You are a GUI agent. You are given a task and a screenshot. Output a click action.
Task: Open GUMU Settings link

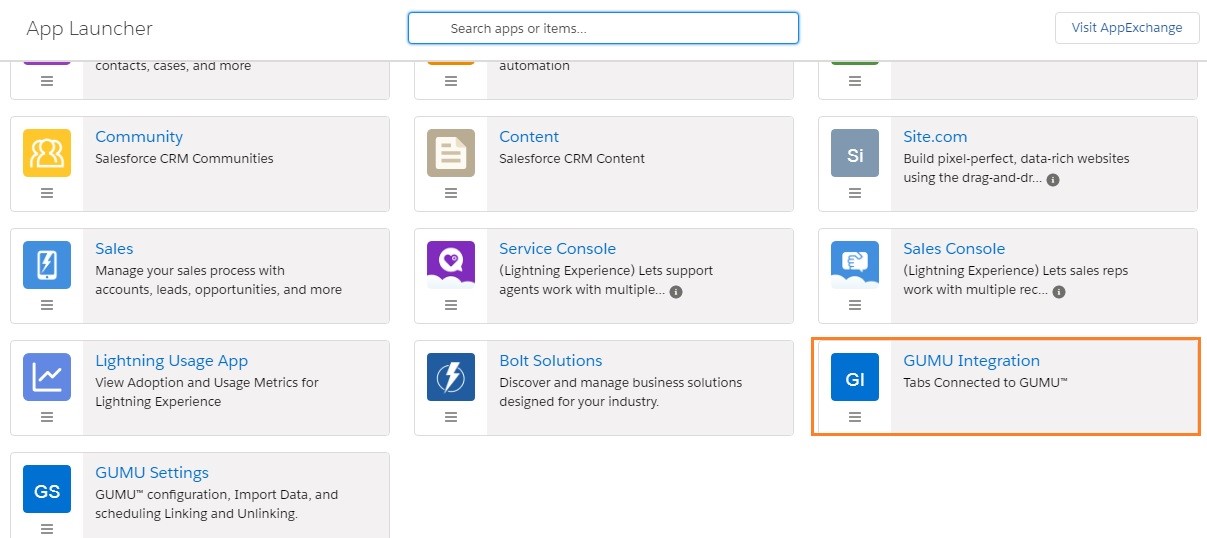152,473
